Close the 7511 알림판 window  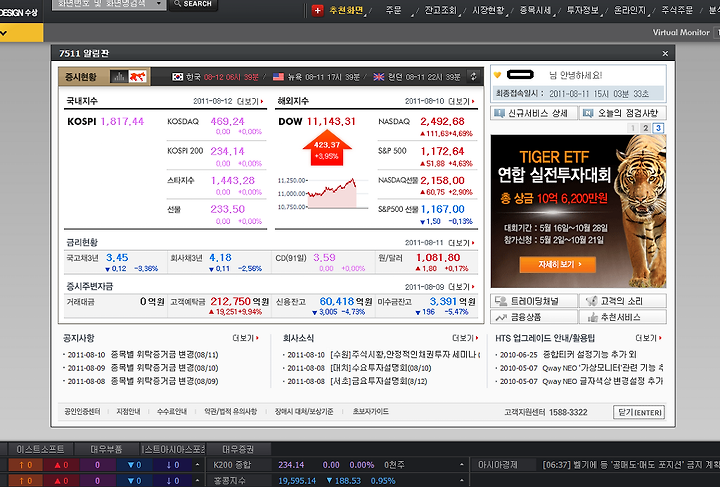click(665, 54)
